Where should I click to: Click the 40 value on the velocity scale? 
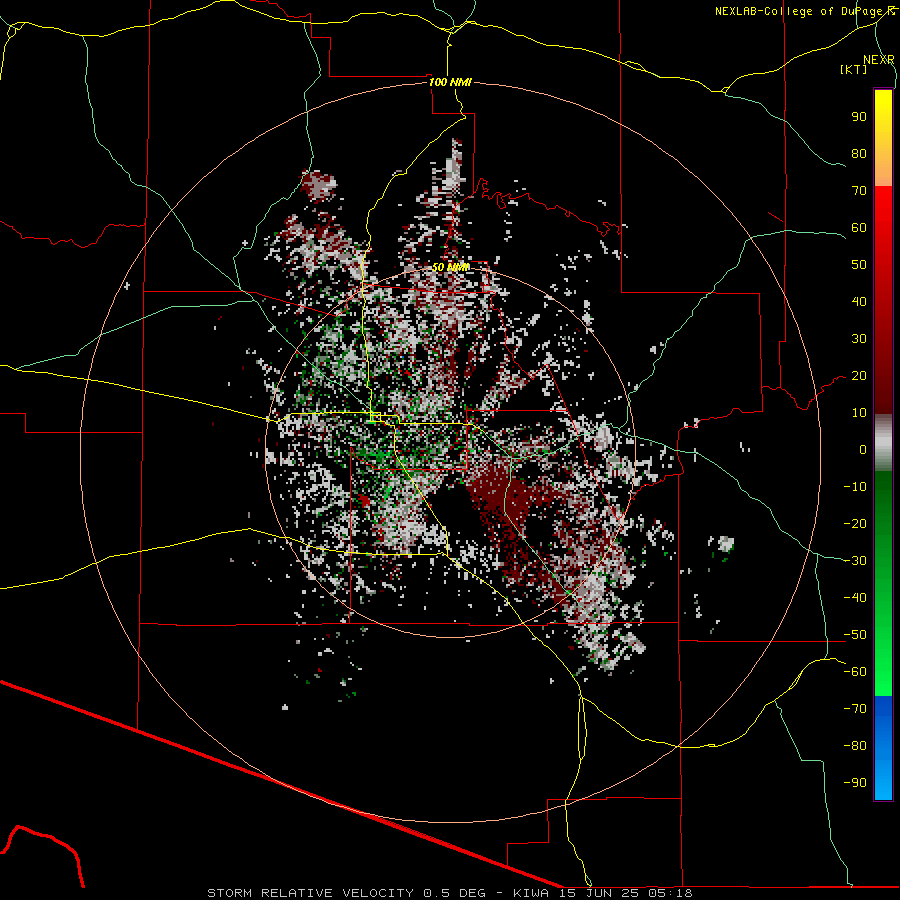pyautogui.click(x=859, y=302)
